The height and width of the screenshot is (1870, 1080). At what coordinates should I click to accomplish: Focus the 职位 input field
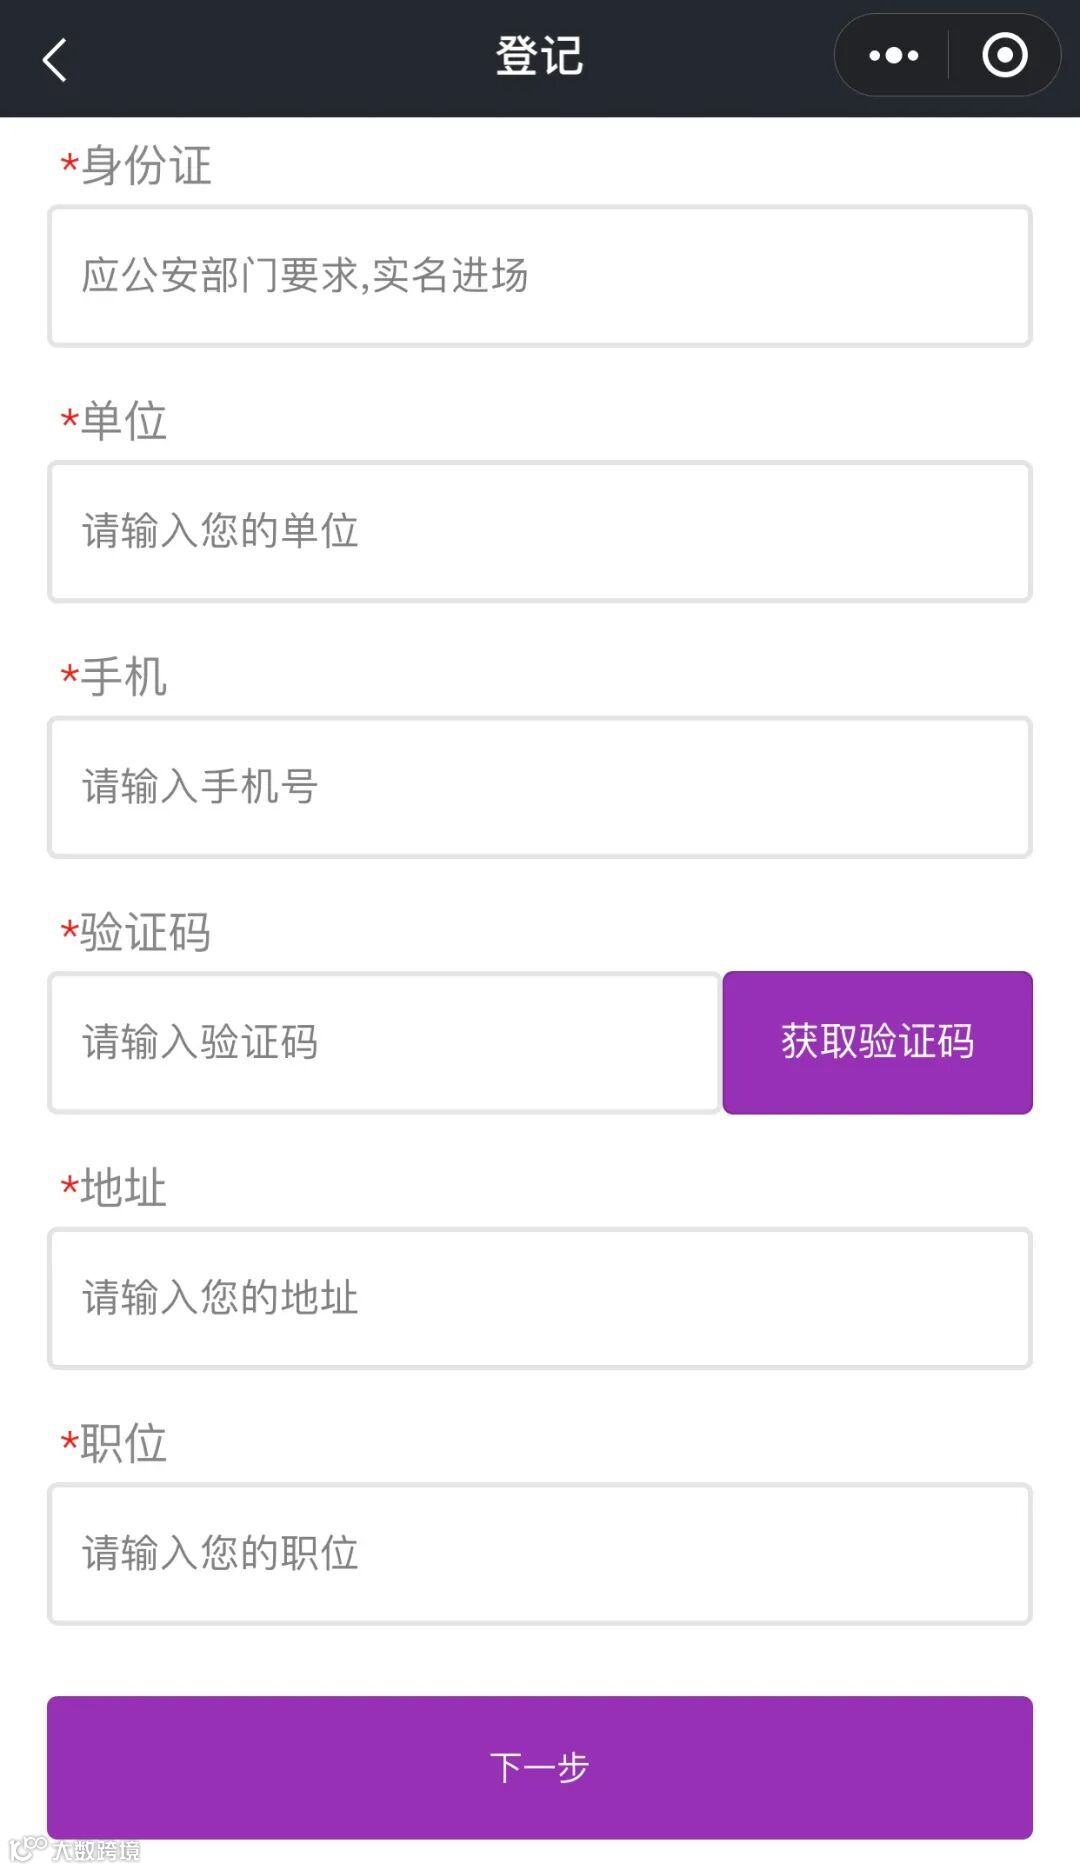pyautogui.click(x=540, y=1553)
